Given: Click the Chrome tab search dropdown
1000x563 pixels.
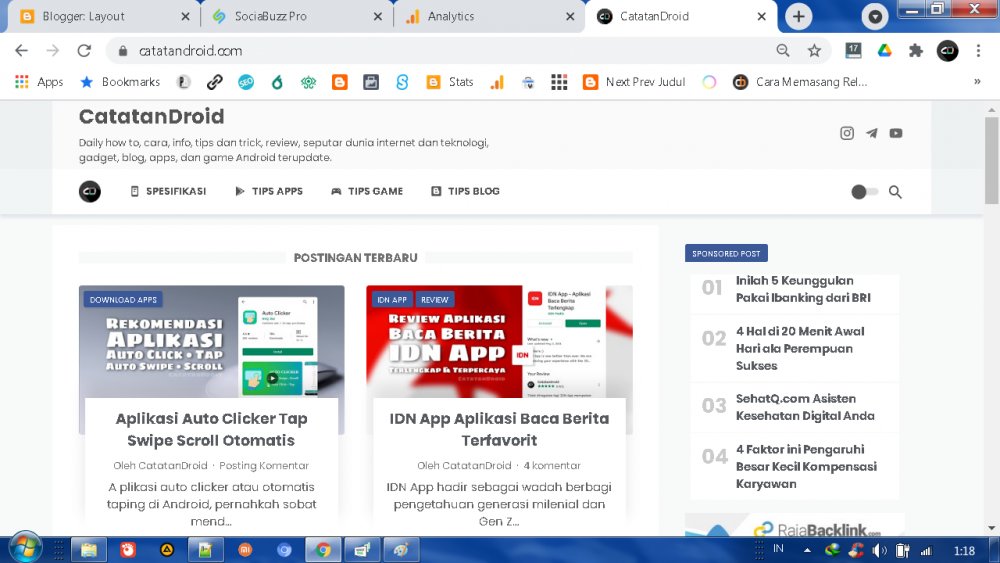Looking at the screenshot, I should [x=875, y=17].
